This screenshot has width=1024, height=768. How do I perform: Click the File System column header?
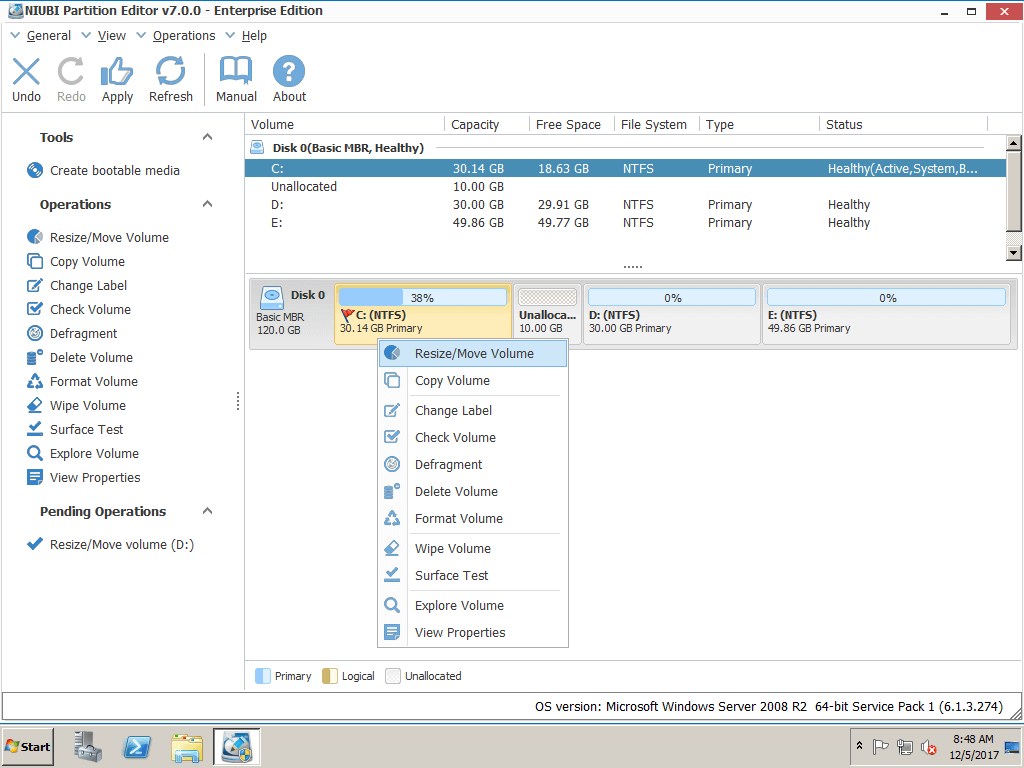click(x=656, y=124)
